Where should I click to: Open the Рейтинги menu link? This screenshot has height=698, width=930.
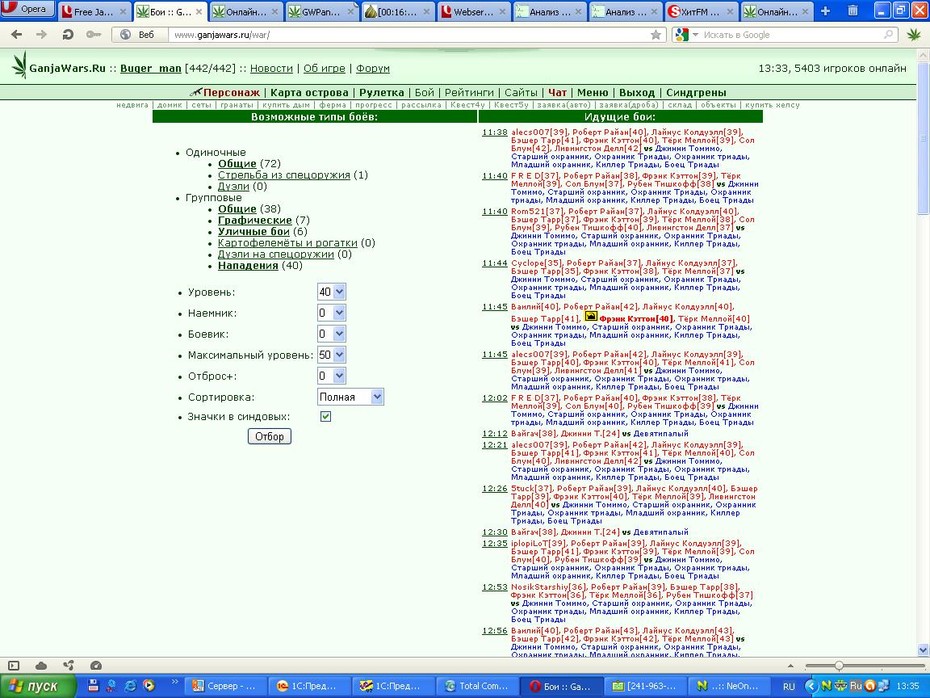point(469,93)
